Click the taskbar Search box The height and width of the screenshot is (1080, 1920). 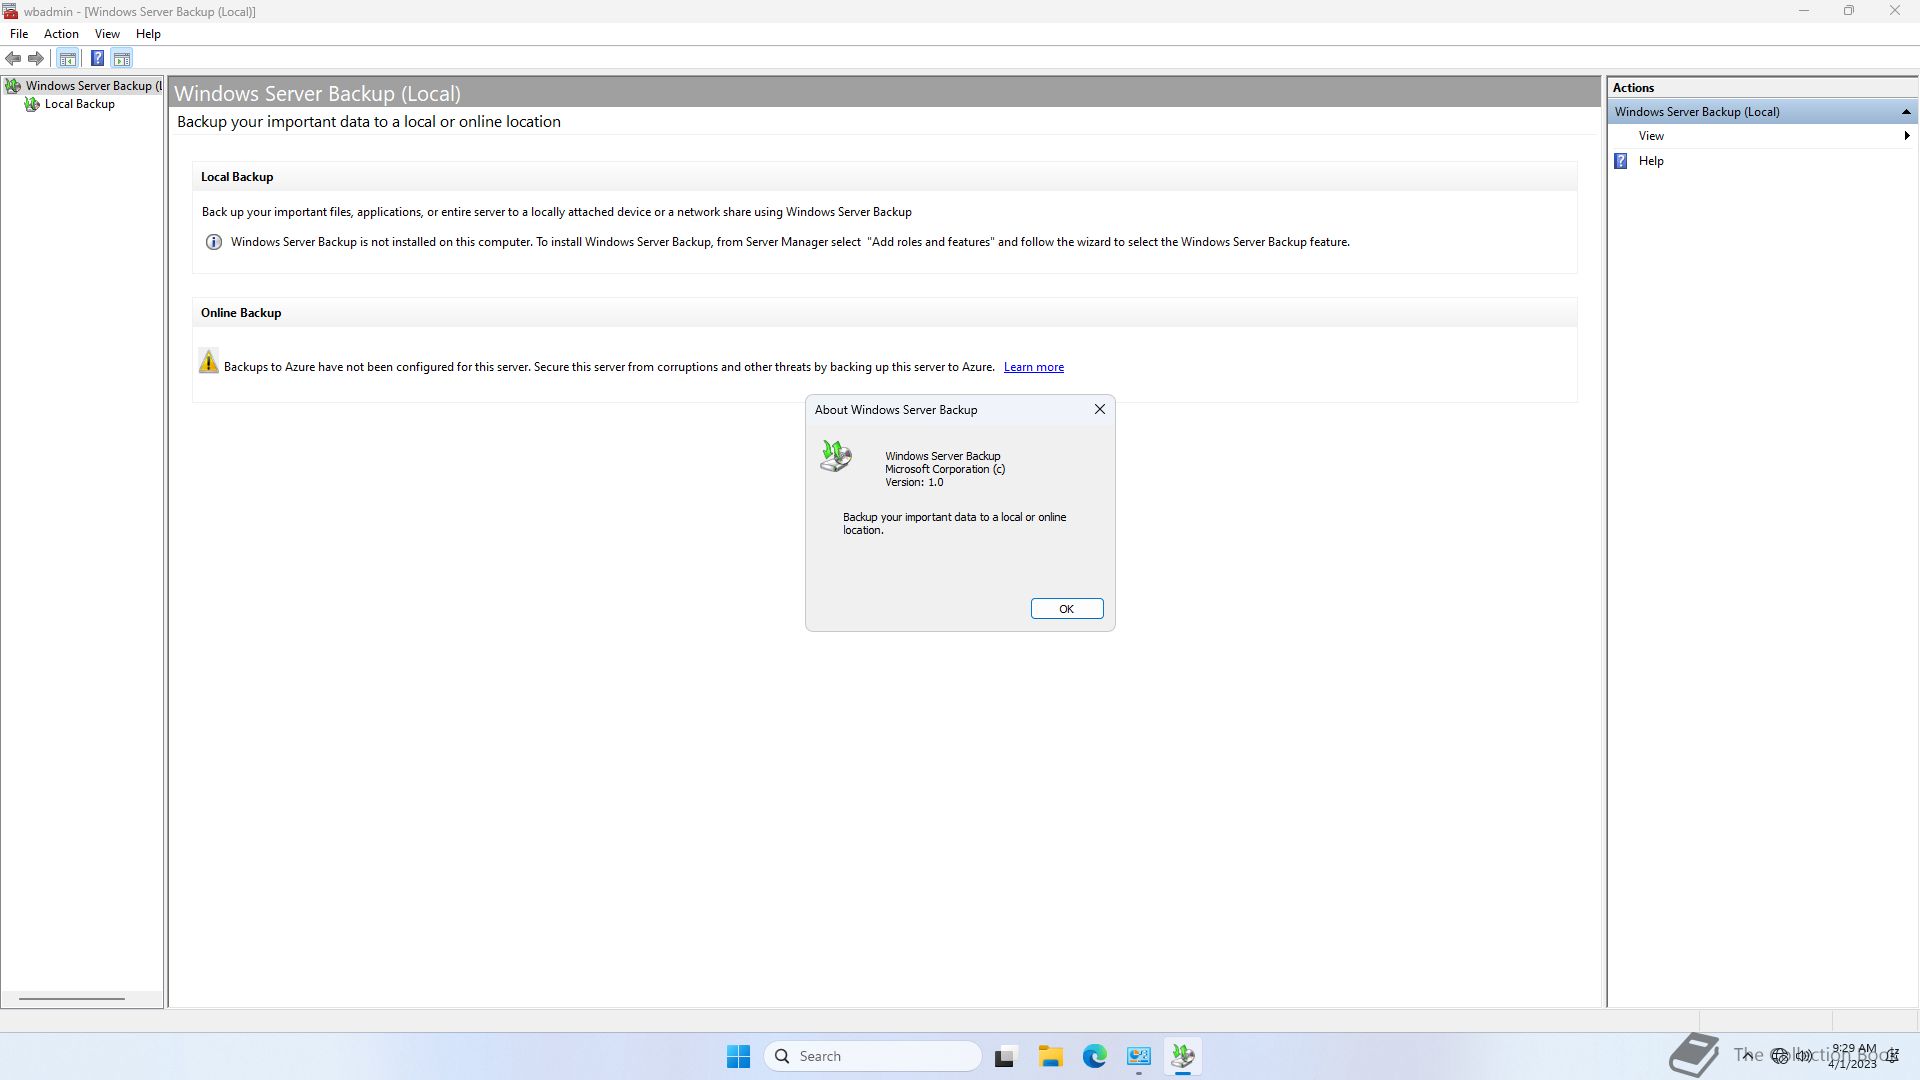point(873,1056)
